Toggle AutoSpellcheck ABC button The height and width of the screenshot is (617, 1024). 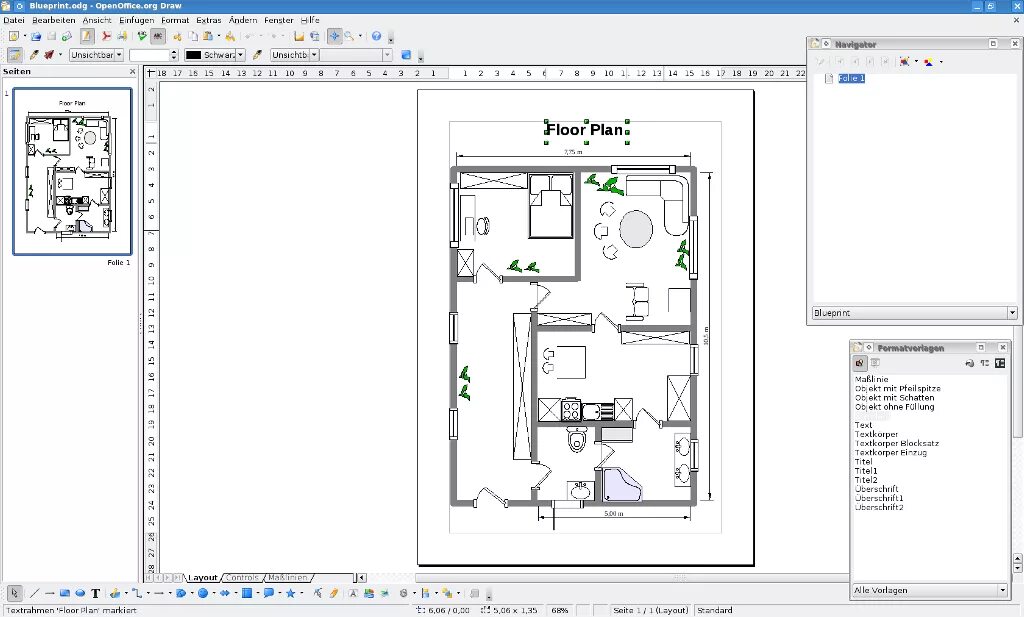click(157, 37)
